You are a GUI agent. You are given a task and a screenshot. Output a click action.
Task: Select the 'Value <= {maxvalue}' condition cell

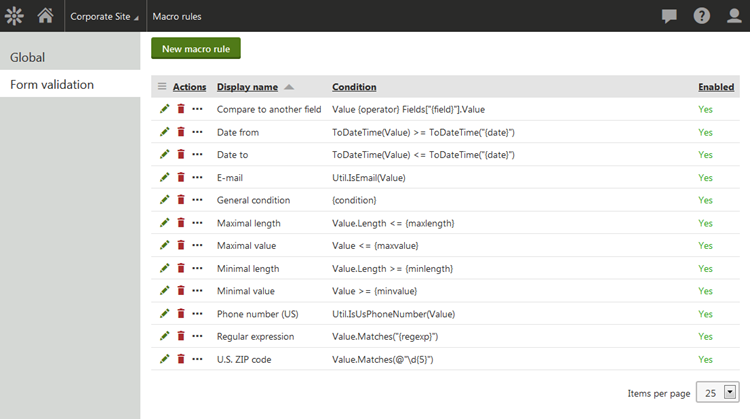click(x=375, y=245)
